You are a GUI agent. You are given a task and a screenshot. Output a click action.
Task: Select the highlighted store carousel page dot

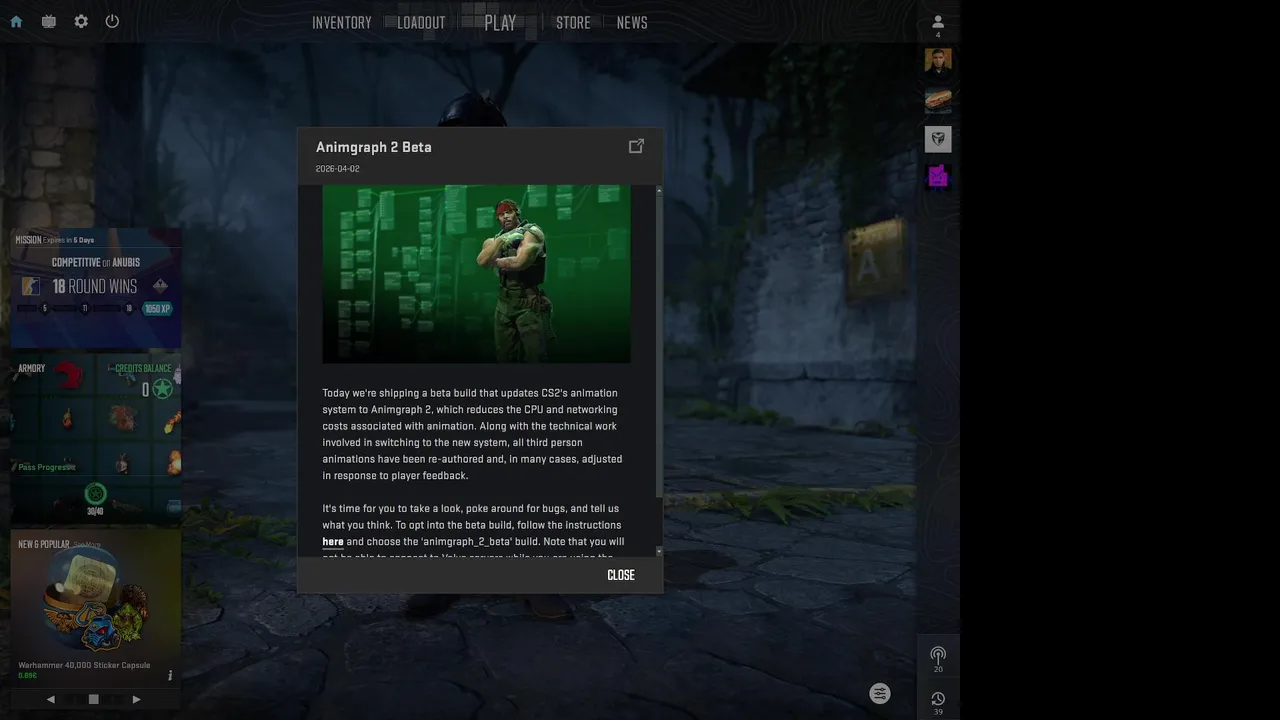tap(94, 699)
